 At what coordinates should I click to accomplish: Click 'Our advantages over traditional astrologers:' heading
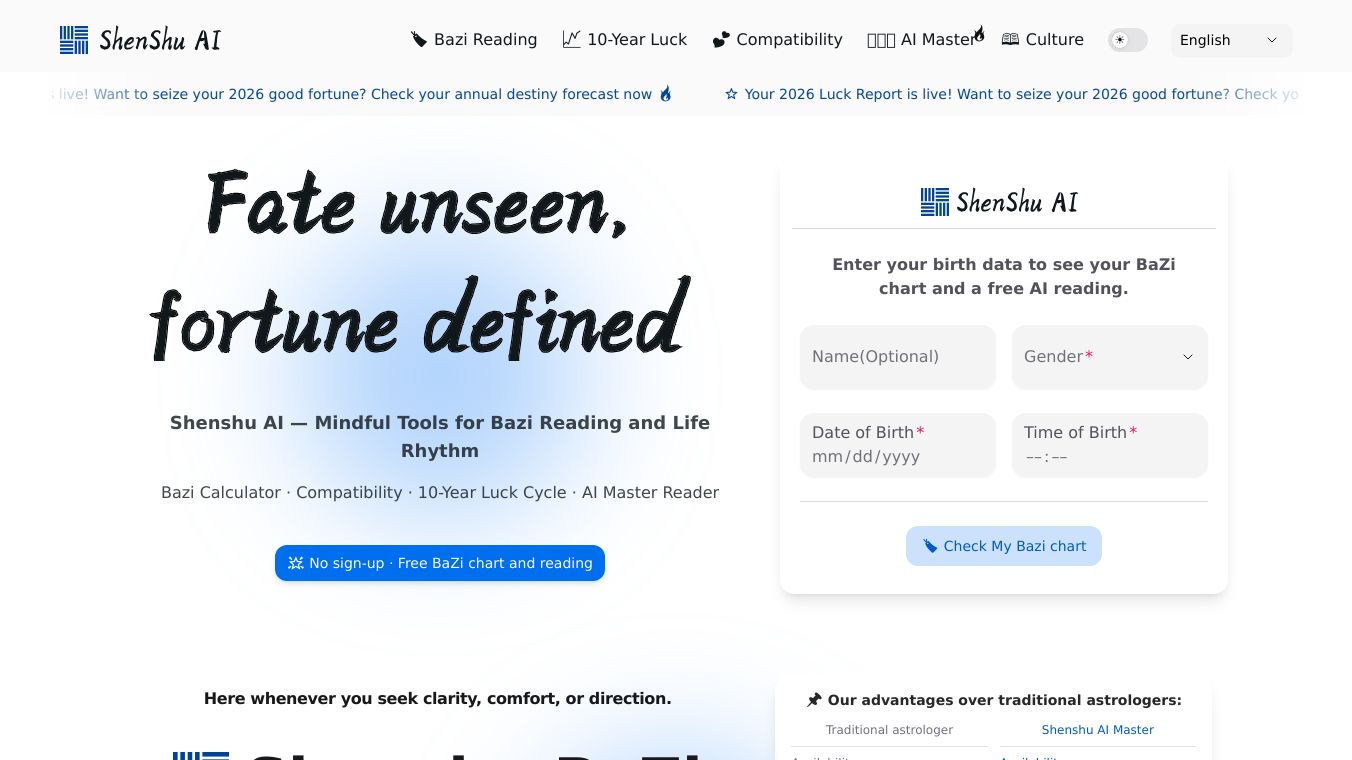coord(1005,700)
